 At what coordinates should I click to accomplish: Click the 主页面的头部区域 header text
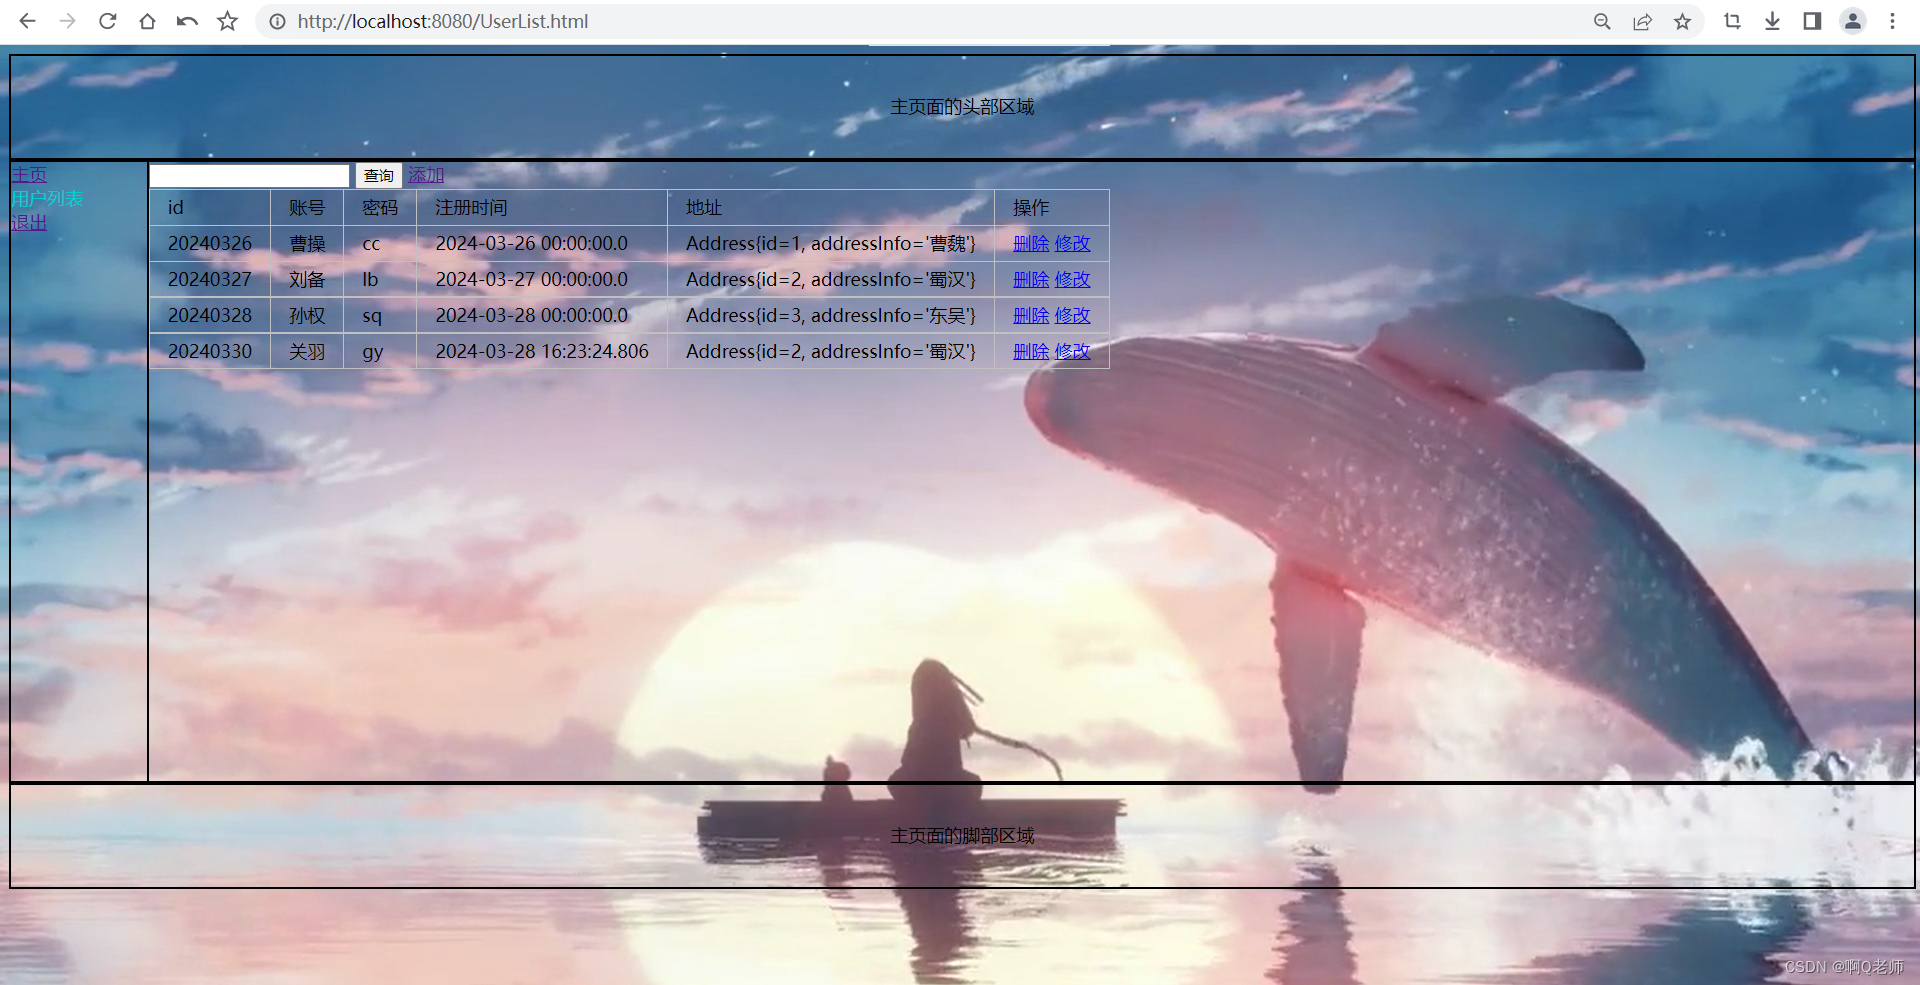[x=962, y=107]
